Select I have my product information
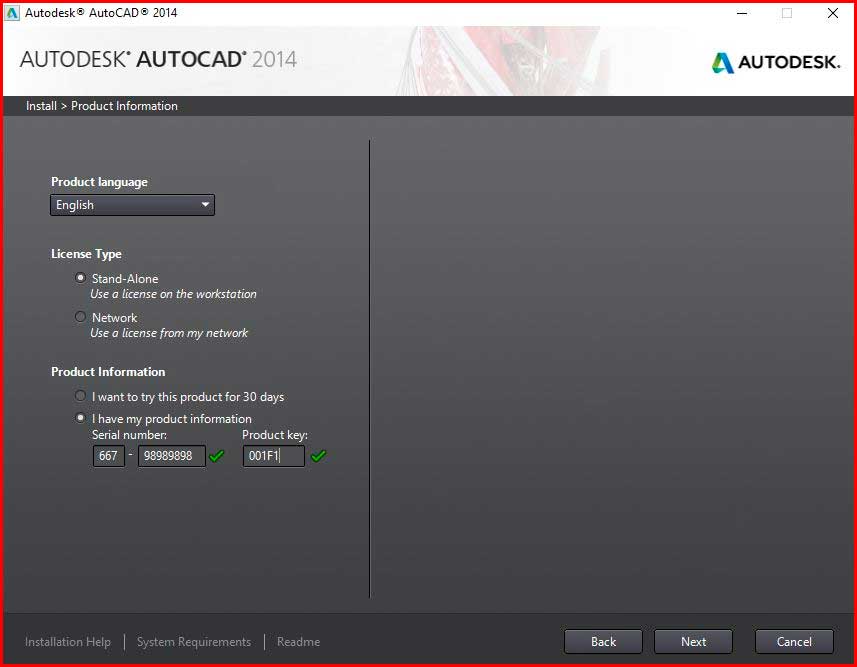857x667 pixels. (x=80, y=417)
